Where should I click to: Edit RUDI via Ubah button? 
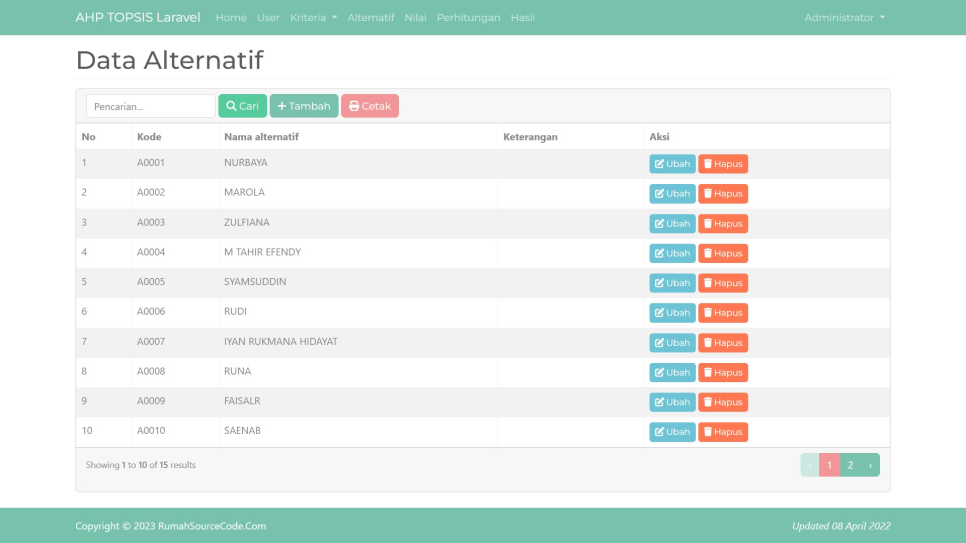[x=672, y=312]
